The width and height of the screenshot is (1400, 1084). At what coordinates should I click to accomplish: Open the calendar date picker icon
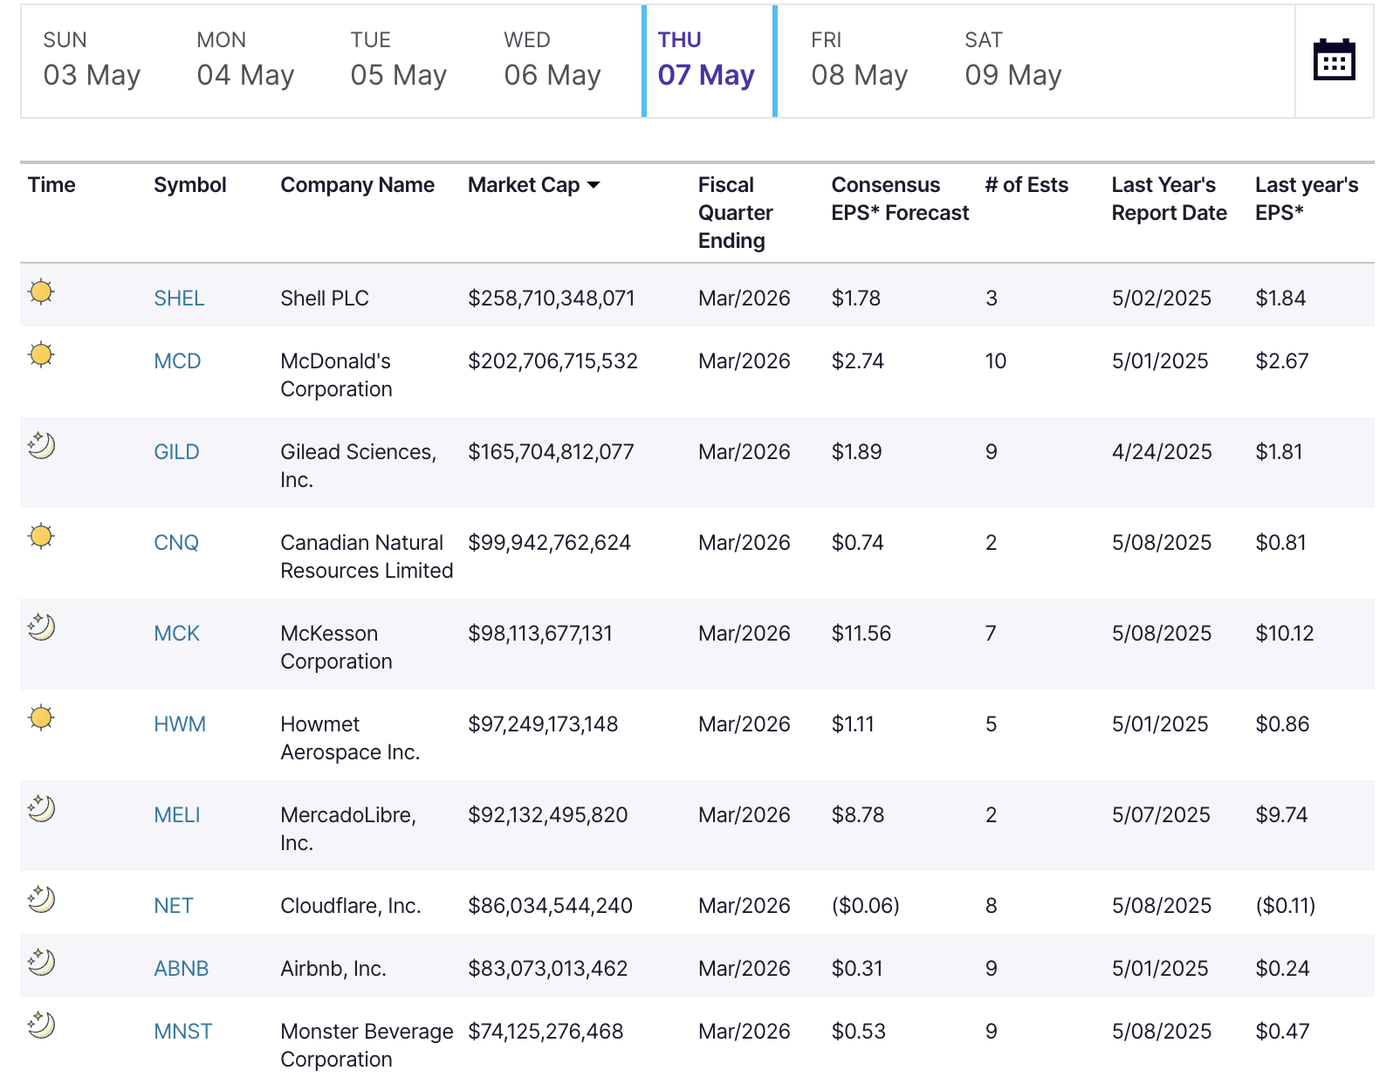1334,60
